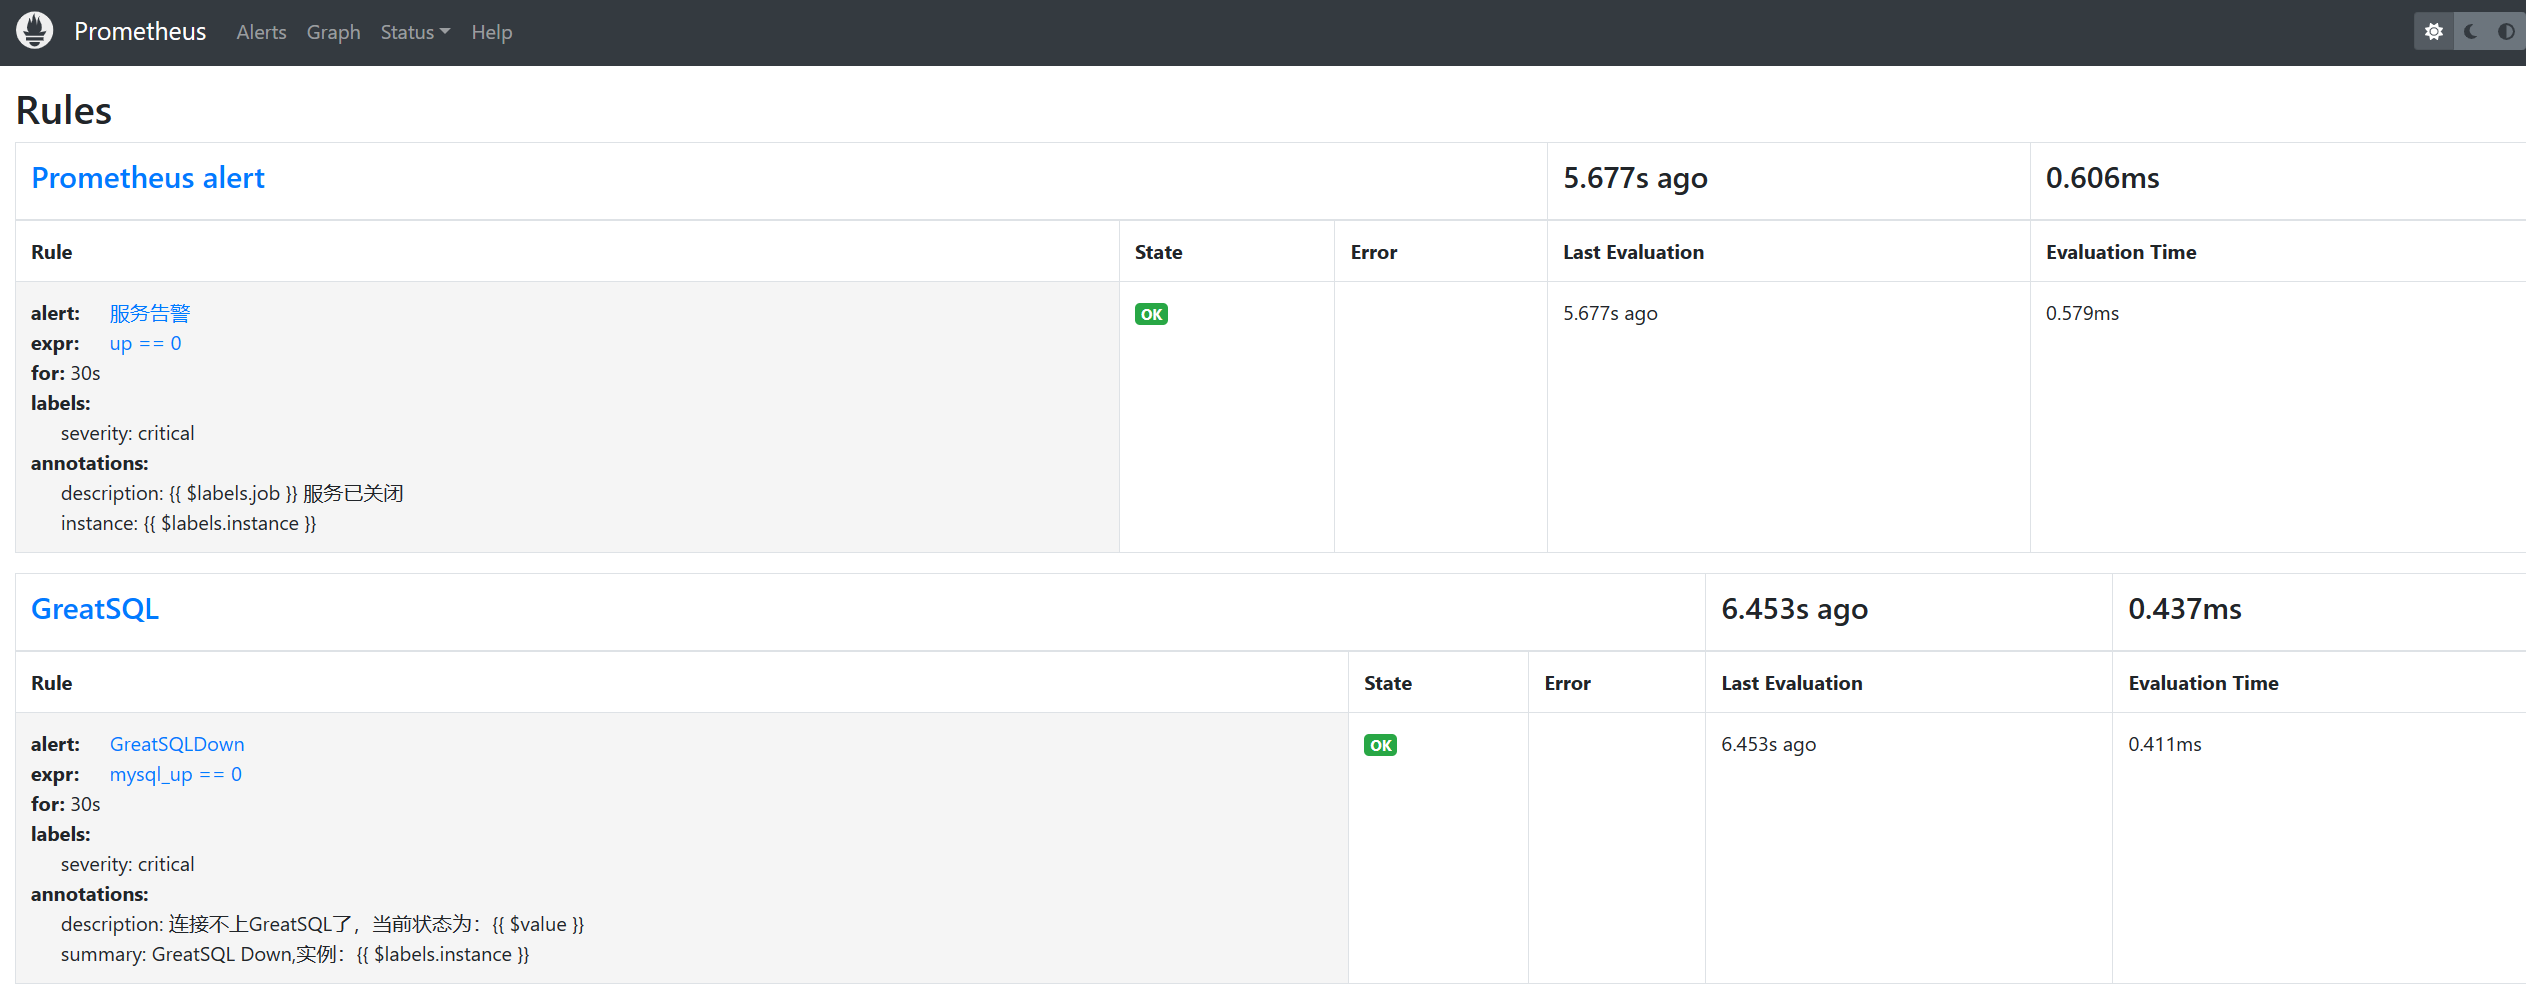Open the up == 0 expression
This screenshot has height=993, width=2526.
tap(146, 343)
